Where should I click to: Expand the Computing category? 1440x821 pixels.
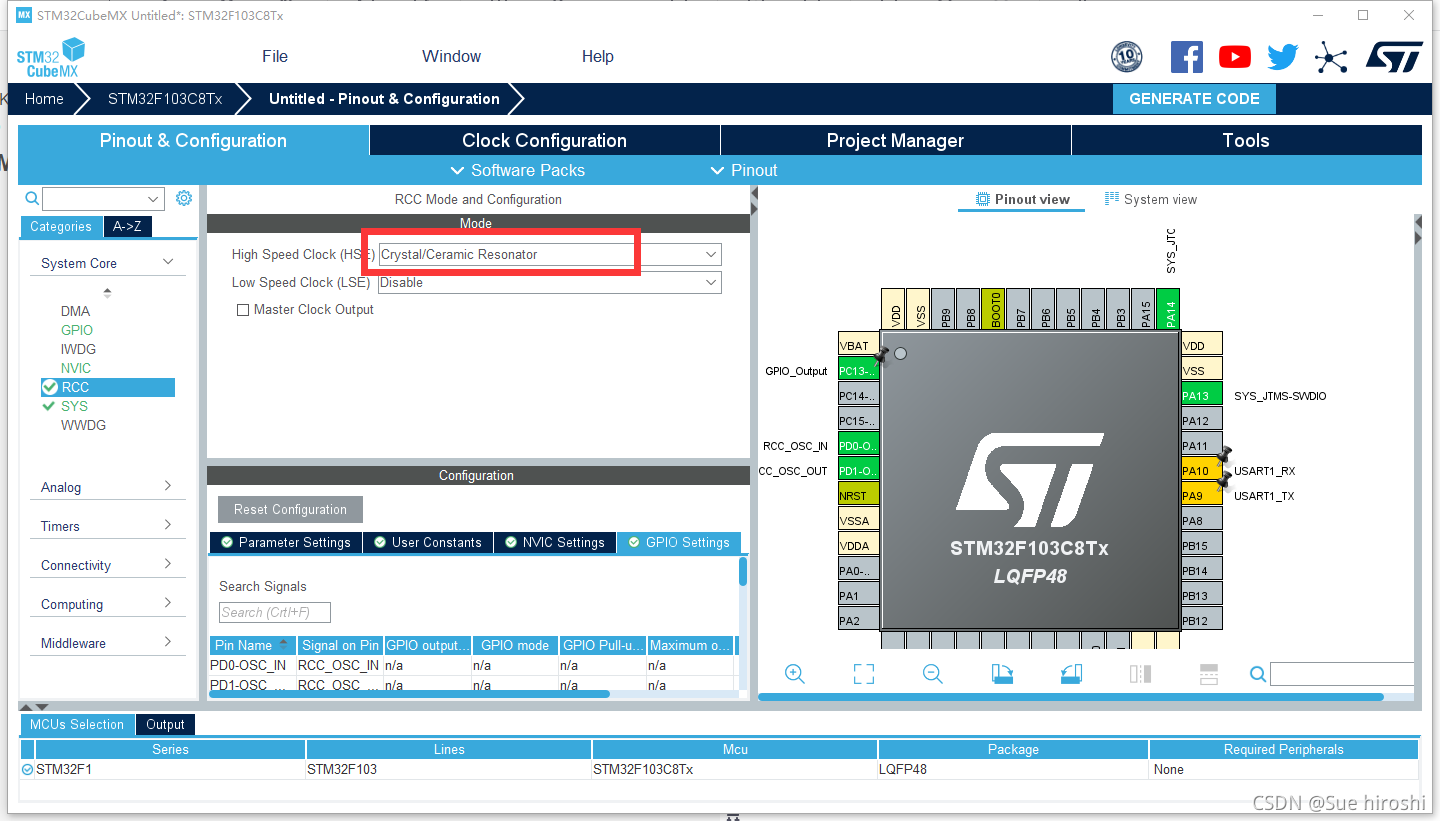pos(168,603)
